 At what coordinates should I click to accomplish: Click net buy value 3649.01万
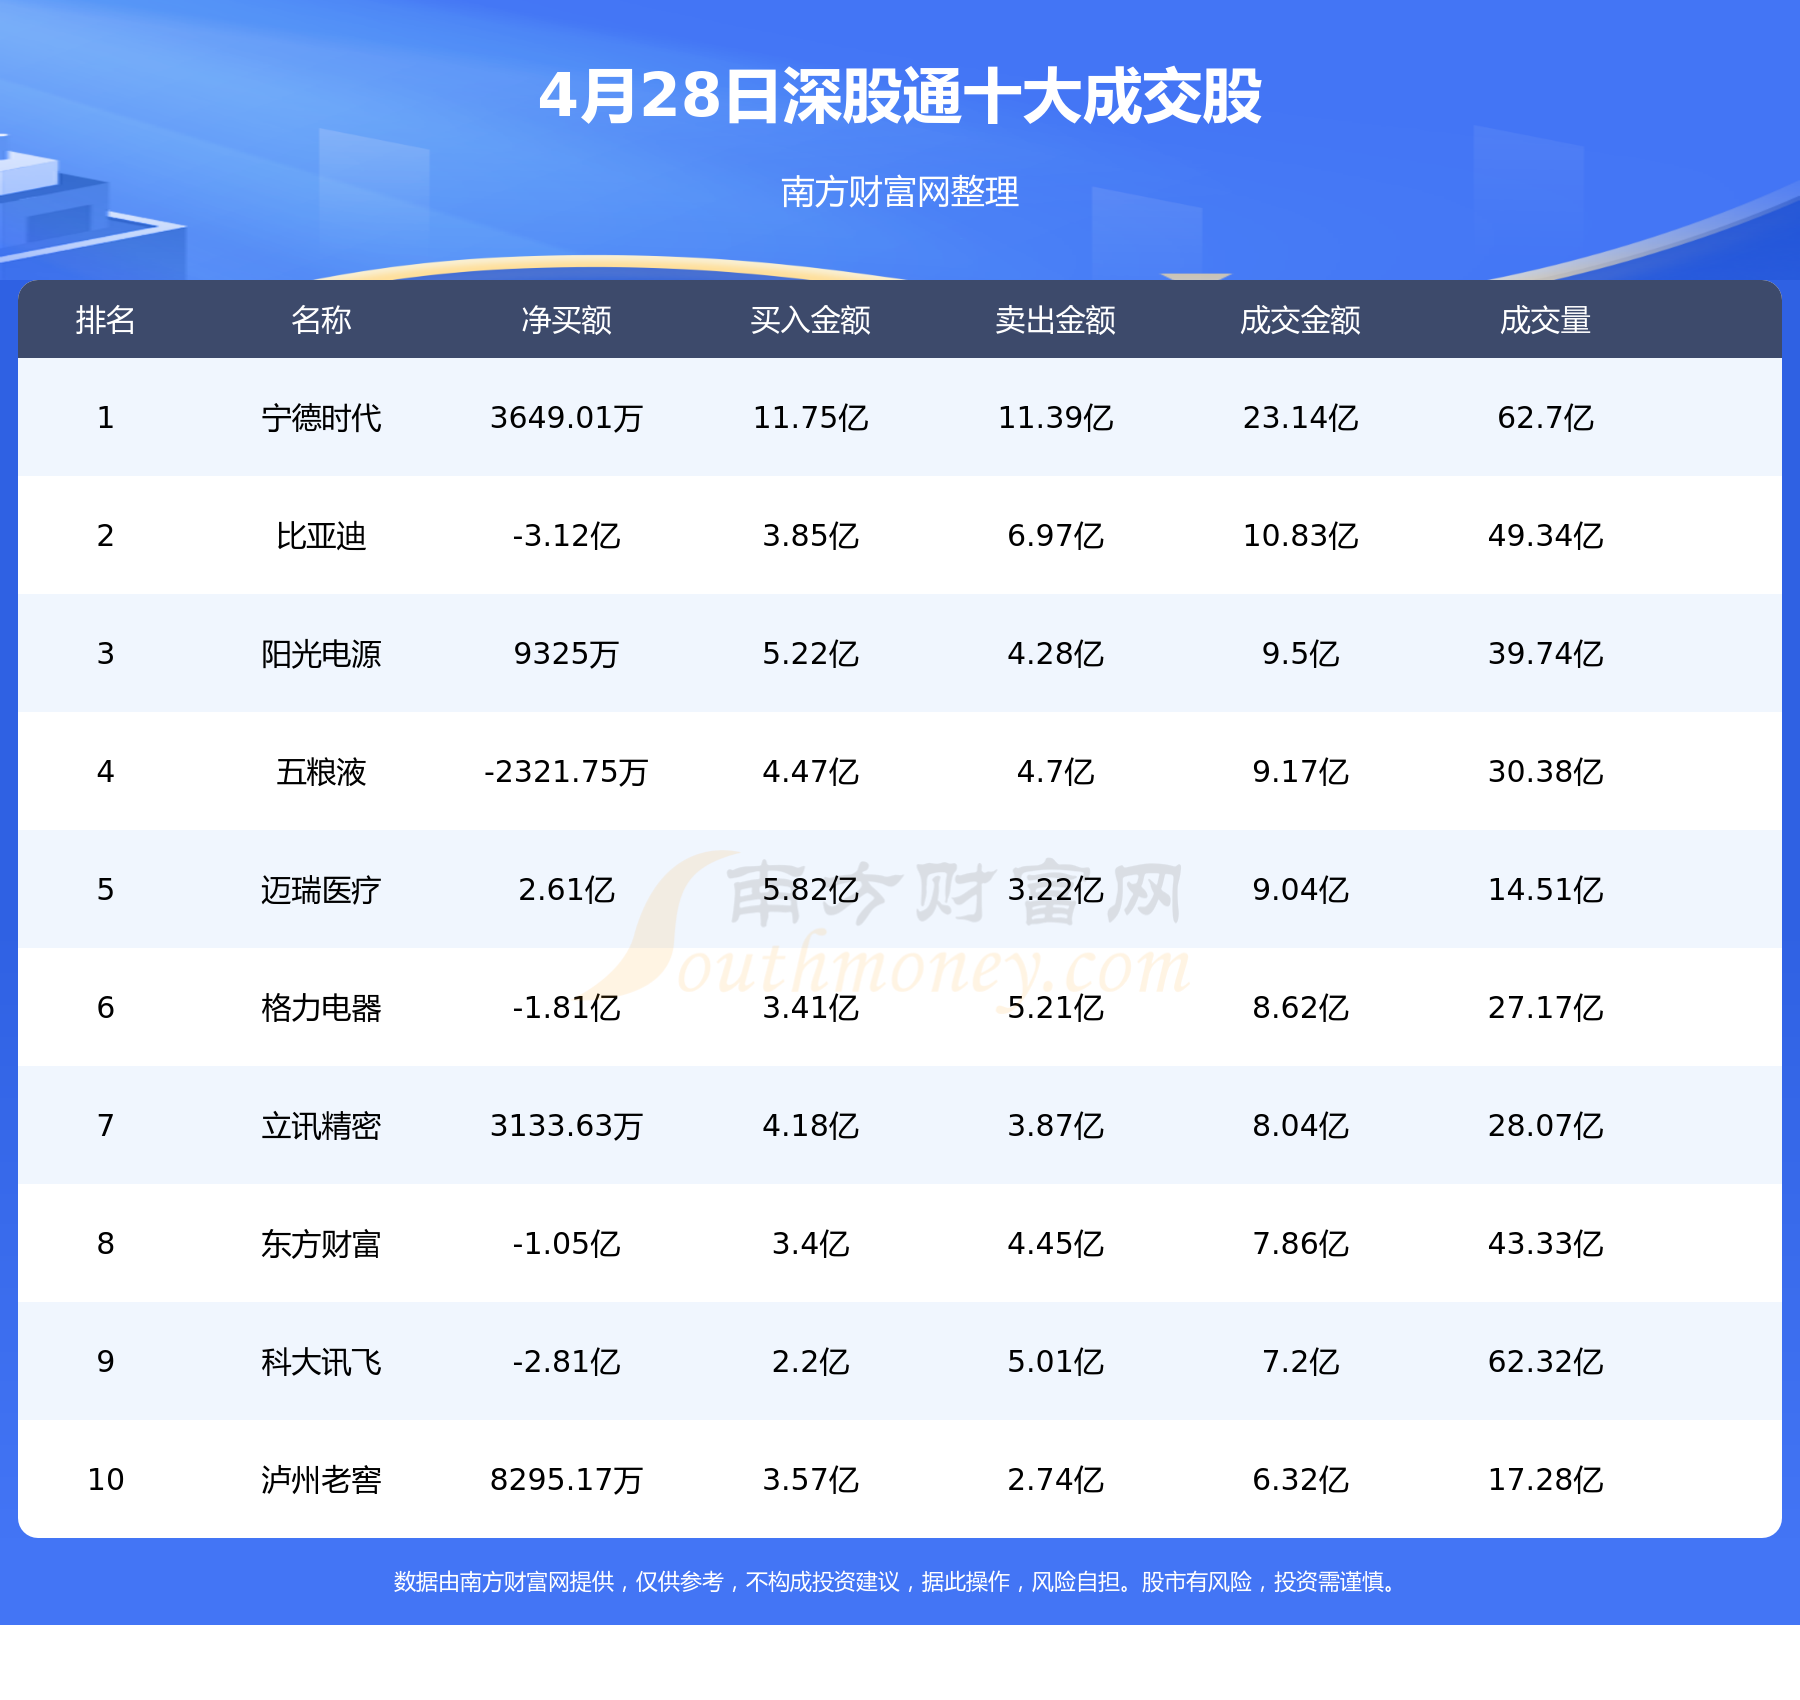point(566,418)
